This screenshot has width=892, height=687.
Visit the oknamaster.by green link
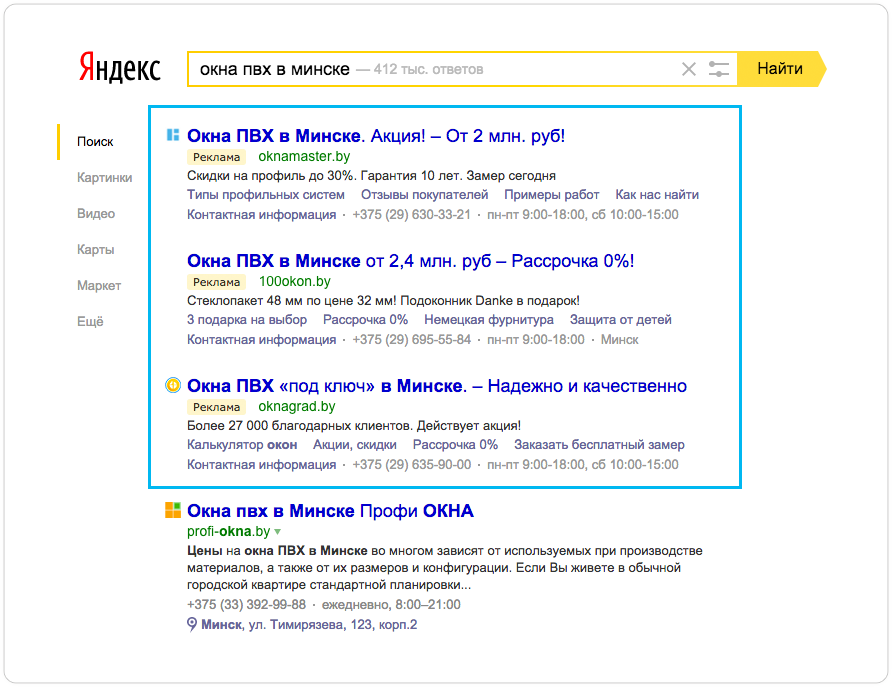304,156
